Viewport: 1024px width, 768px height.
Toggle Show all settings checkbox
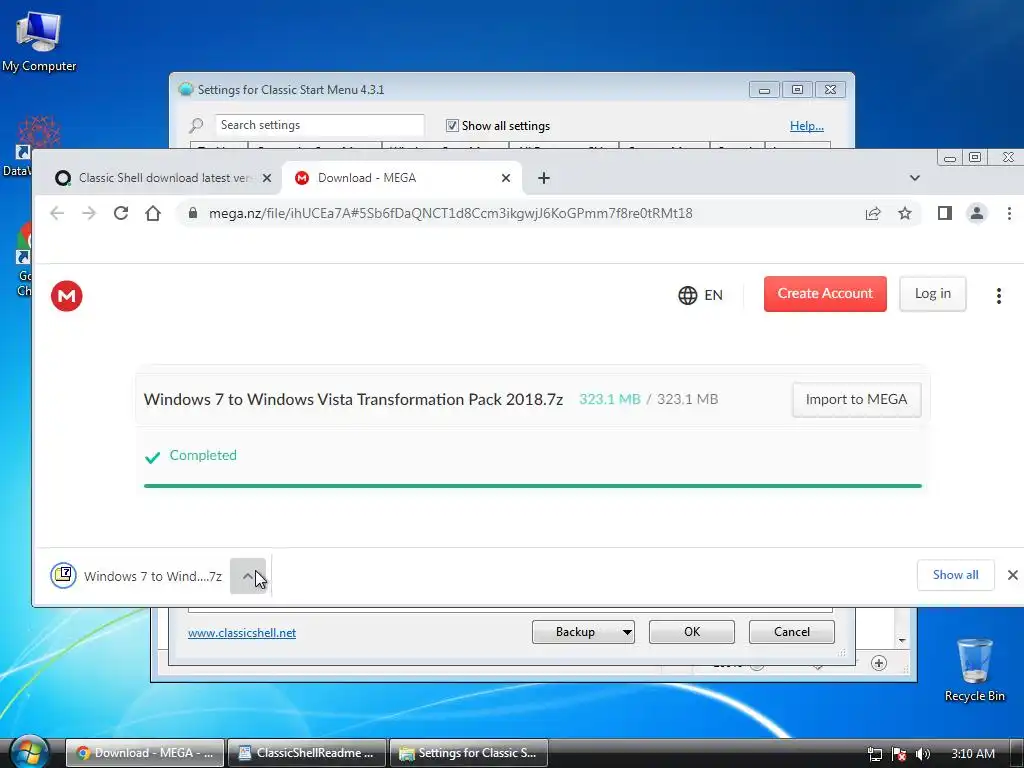pyautogui.click(x=452, y=125)
